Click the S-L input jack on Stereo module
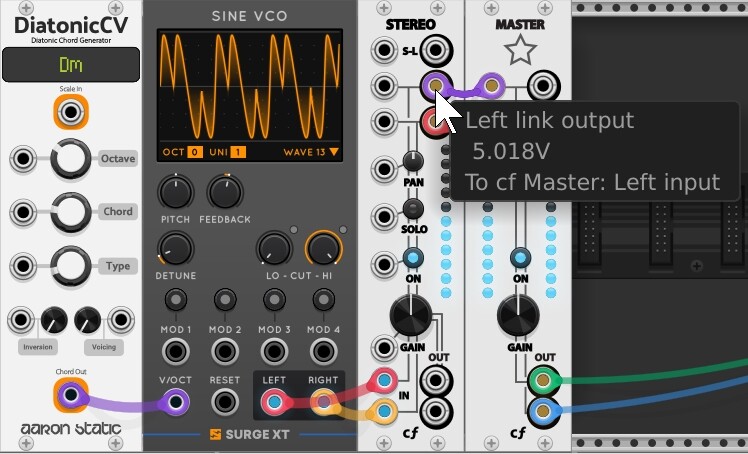Viewport: 748px width, 454px height. tap(384, 51)
